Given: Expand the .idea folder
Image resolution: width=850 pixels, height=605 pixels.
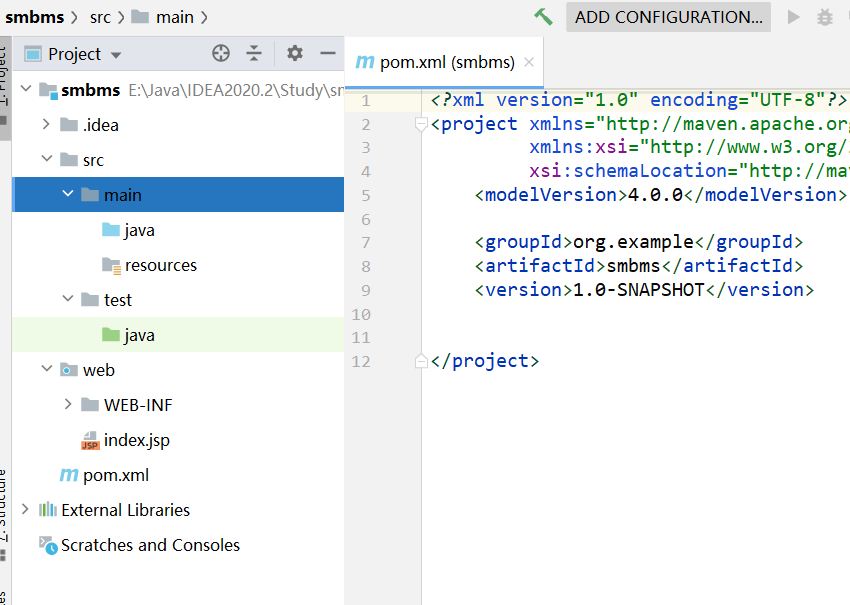Looking at the screenshot, I should [x=46, y=125].
